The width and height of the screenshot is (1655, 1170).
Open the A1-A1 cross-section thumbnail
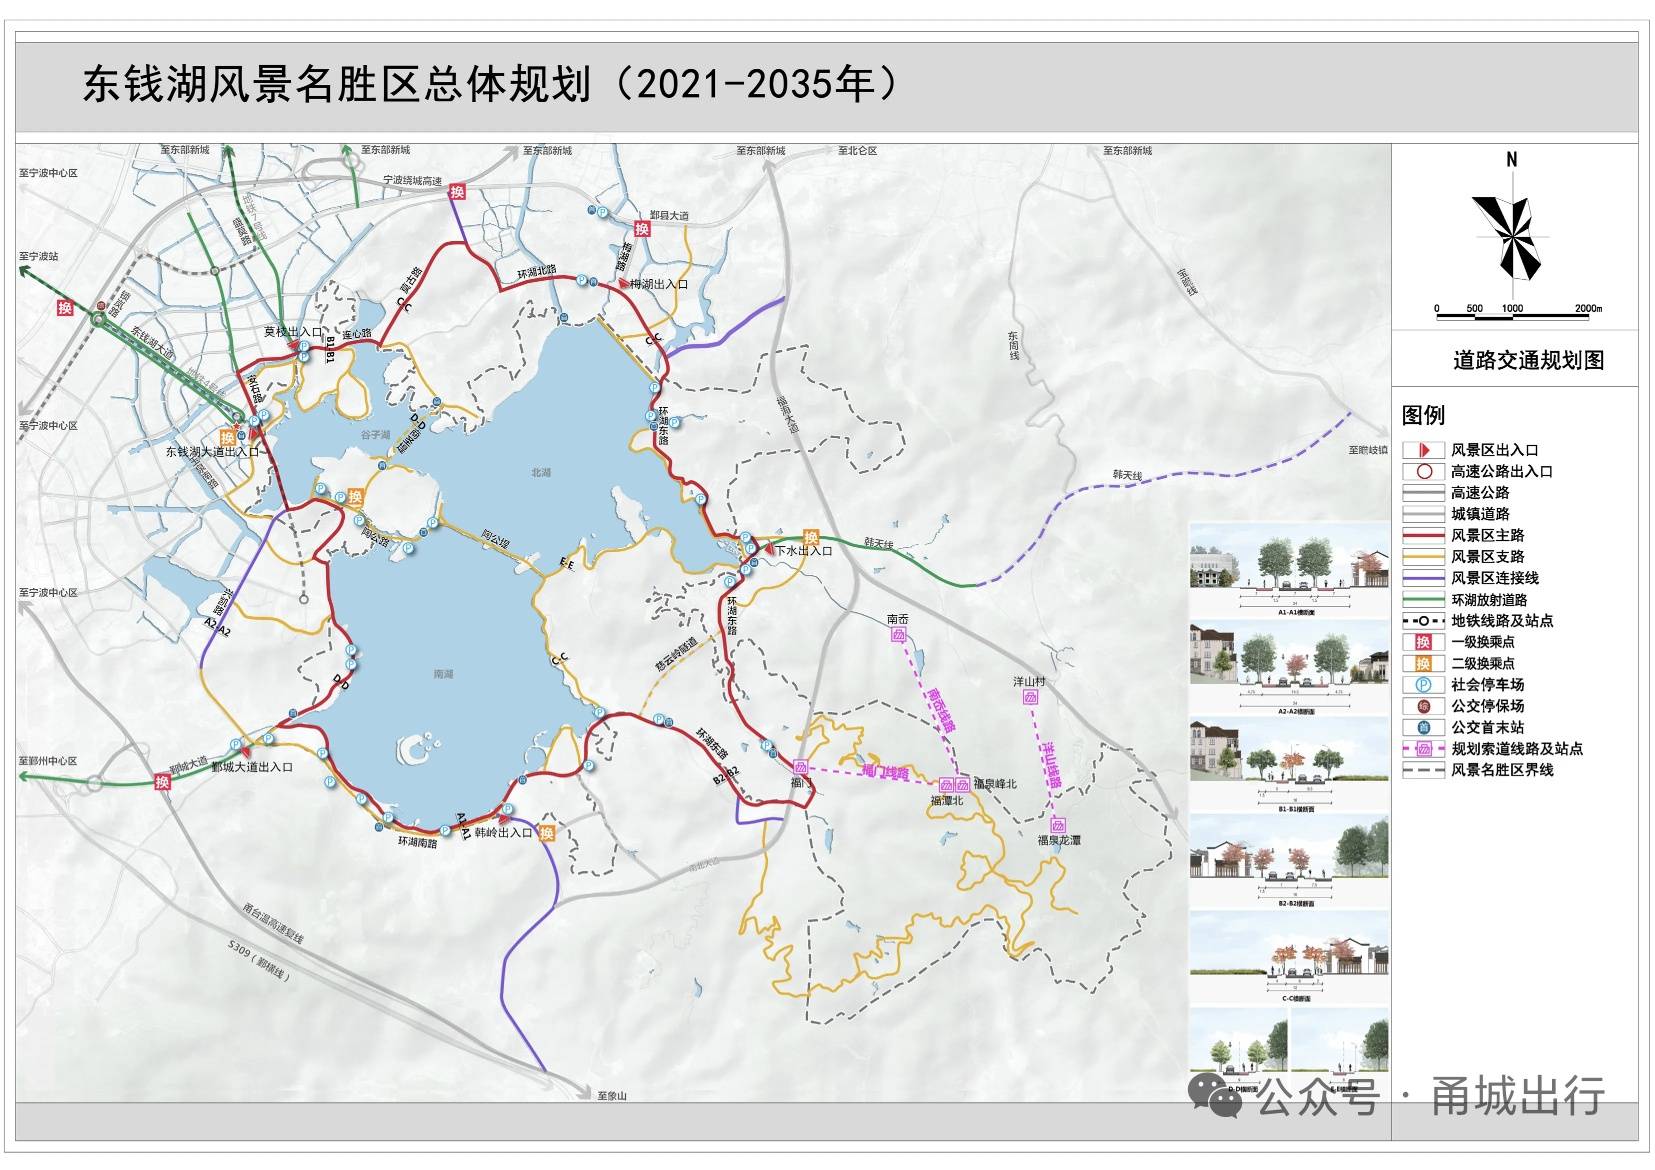coord(1289,570)
